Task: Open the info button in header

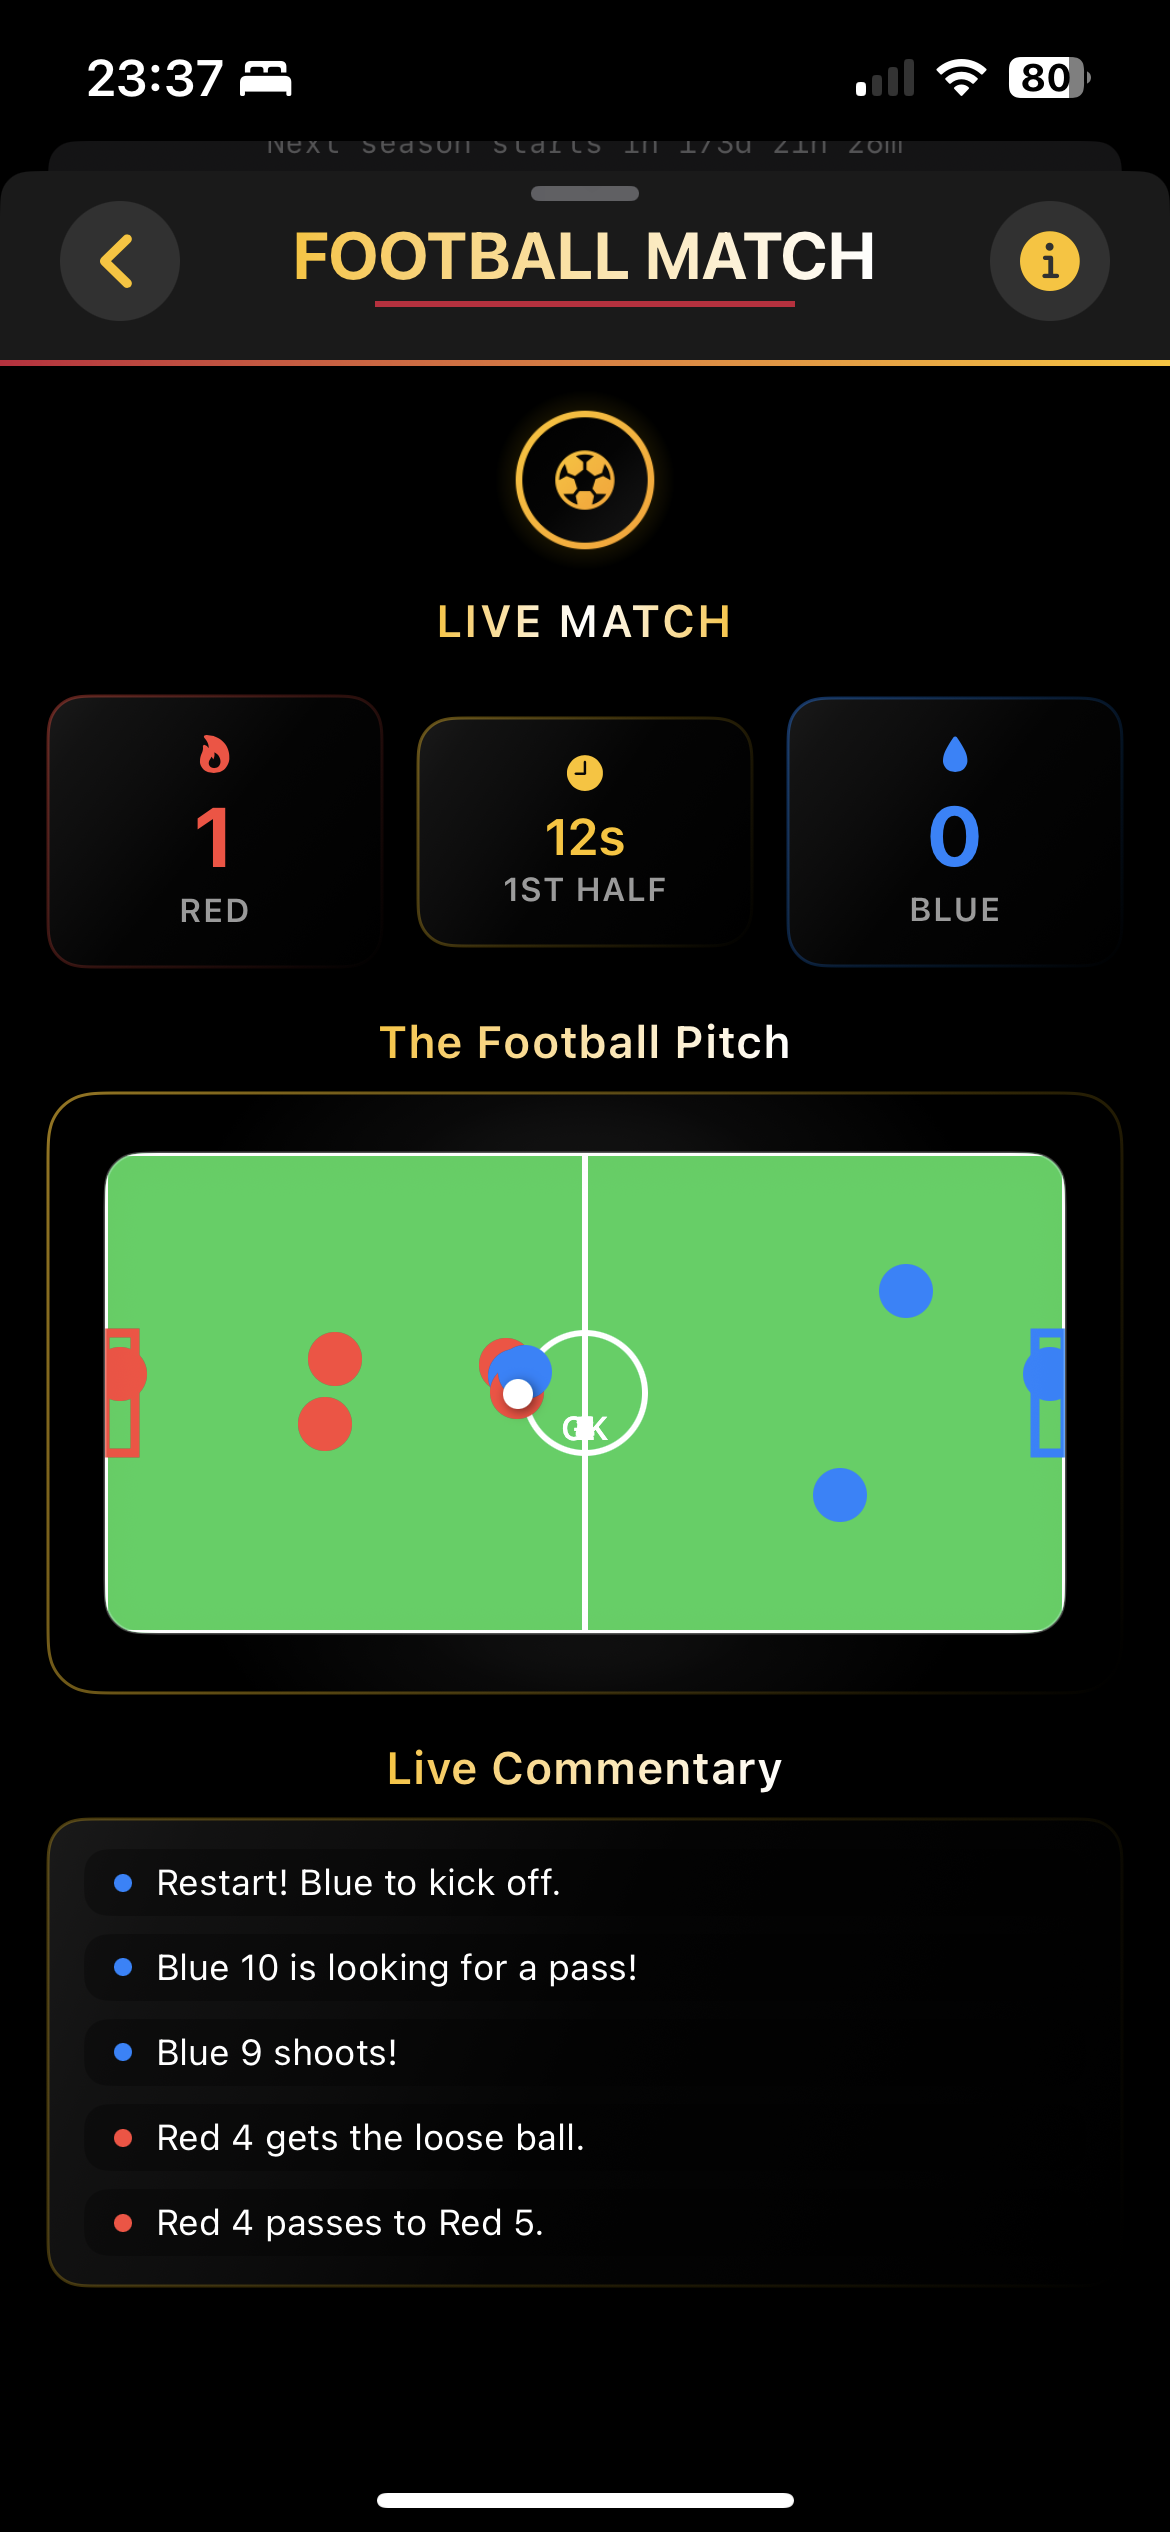Action: coord(1049,261)
